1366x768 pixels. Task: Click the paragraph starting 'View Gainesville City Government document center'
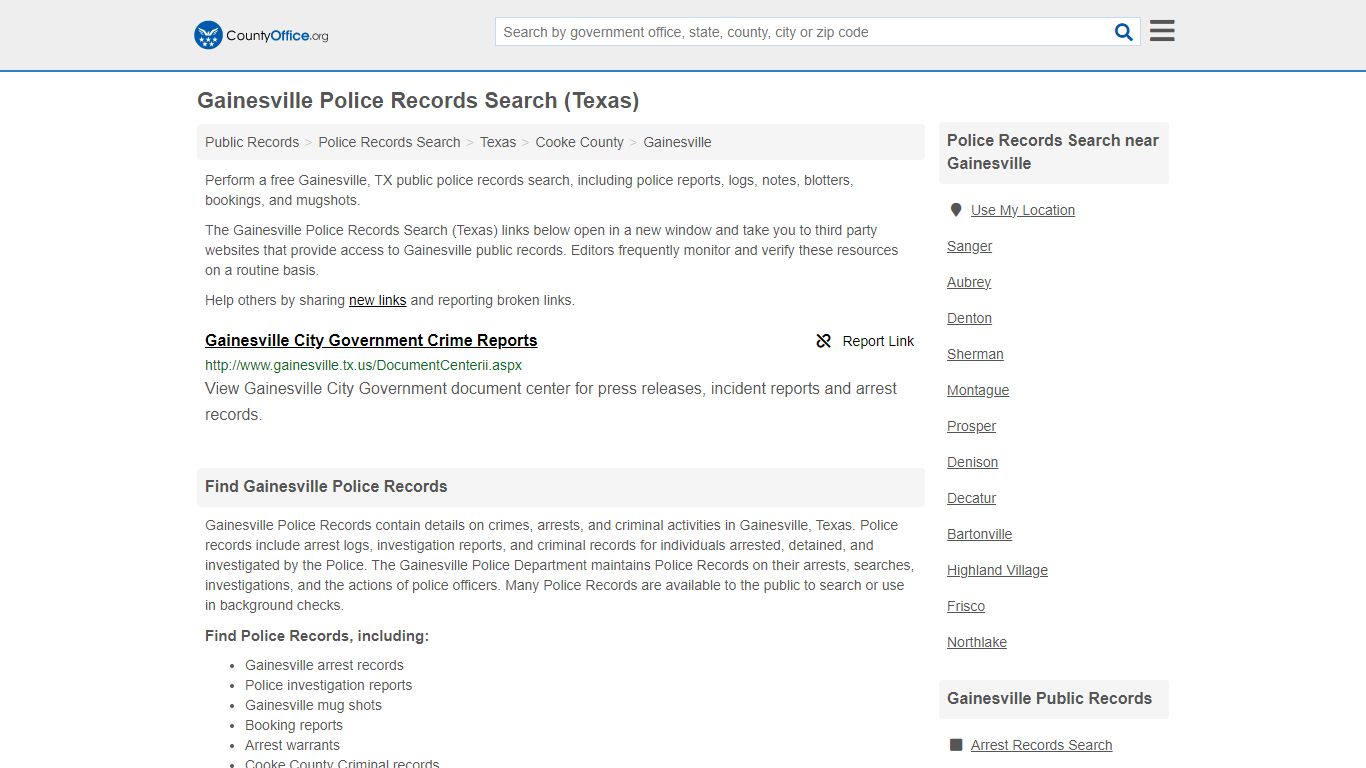click(x=551, y=401)
